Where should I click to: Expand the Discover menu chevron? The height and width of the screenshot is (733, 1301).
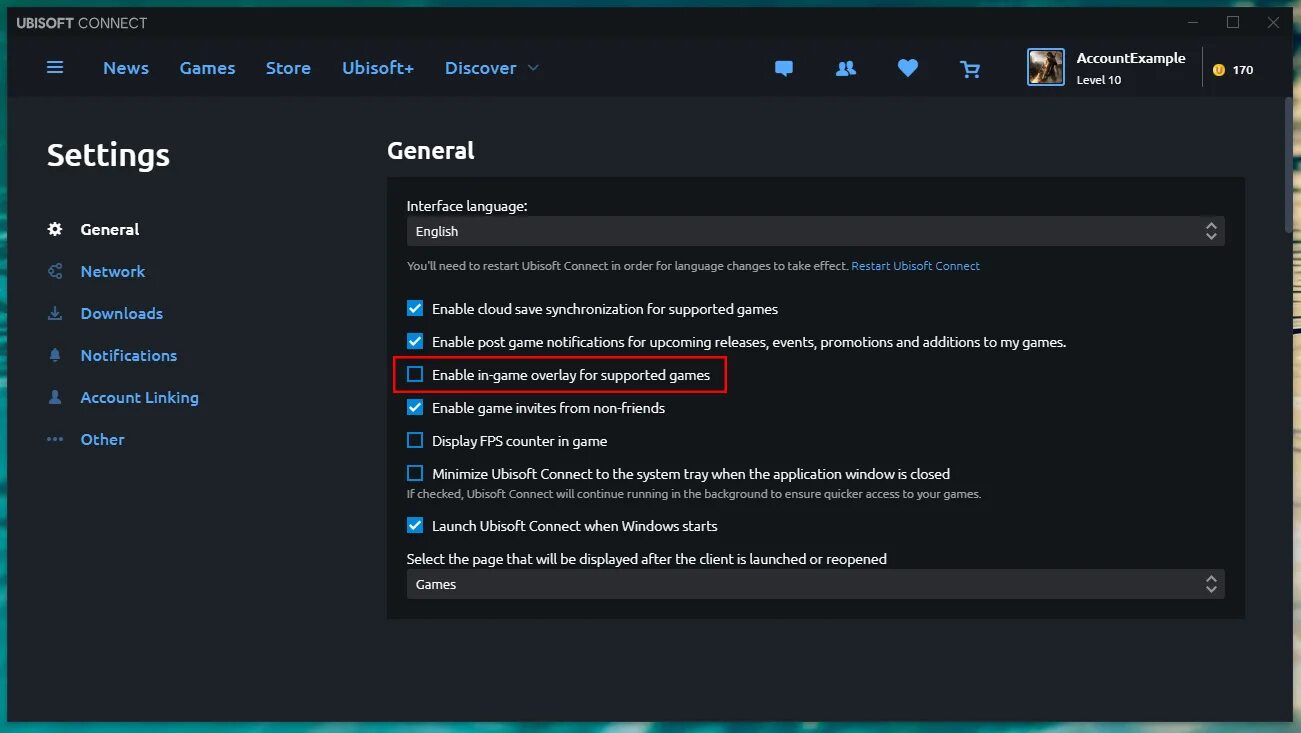(x=533, y=68)
